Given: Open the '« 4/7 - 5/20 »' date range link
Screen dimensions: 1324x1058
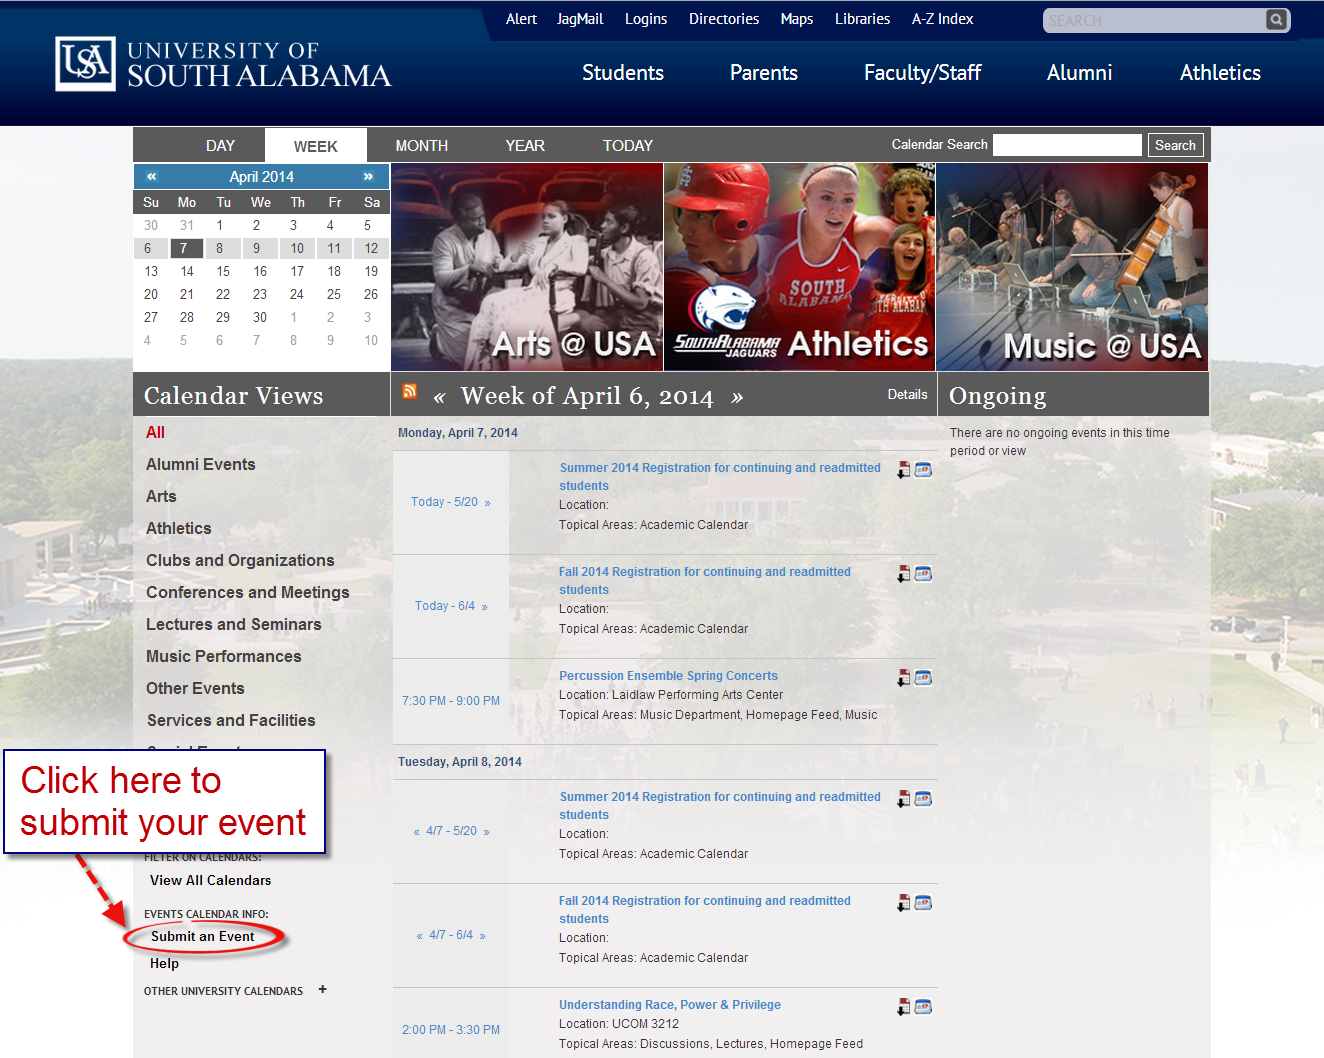Looking at the screenshot, I should [x=451, y=831].
